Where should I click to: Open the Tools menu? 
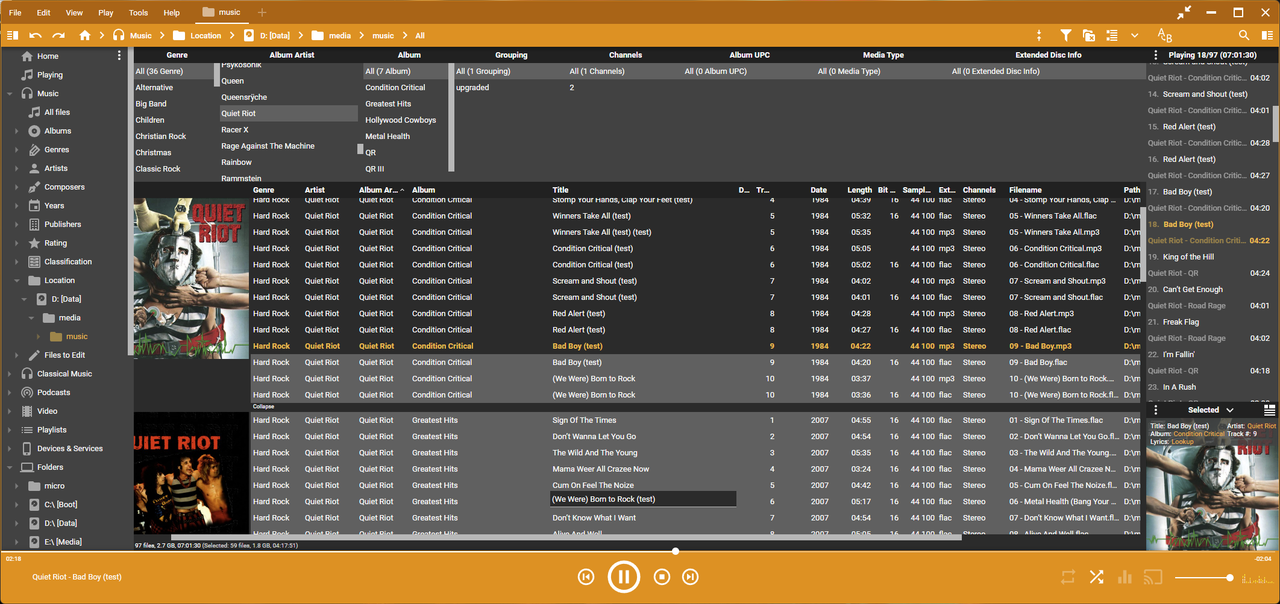(x=138, y=13)
